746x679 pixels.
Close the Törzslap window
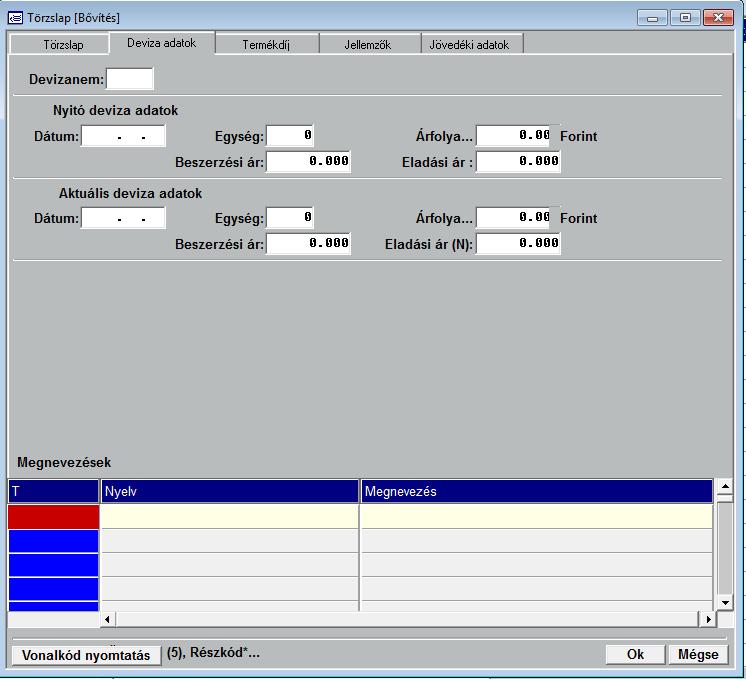click(x=718, y=18)
